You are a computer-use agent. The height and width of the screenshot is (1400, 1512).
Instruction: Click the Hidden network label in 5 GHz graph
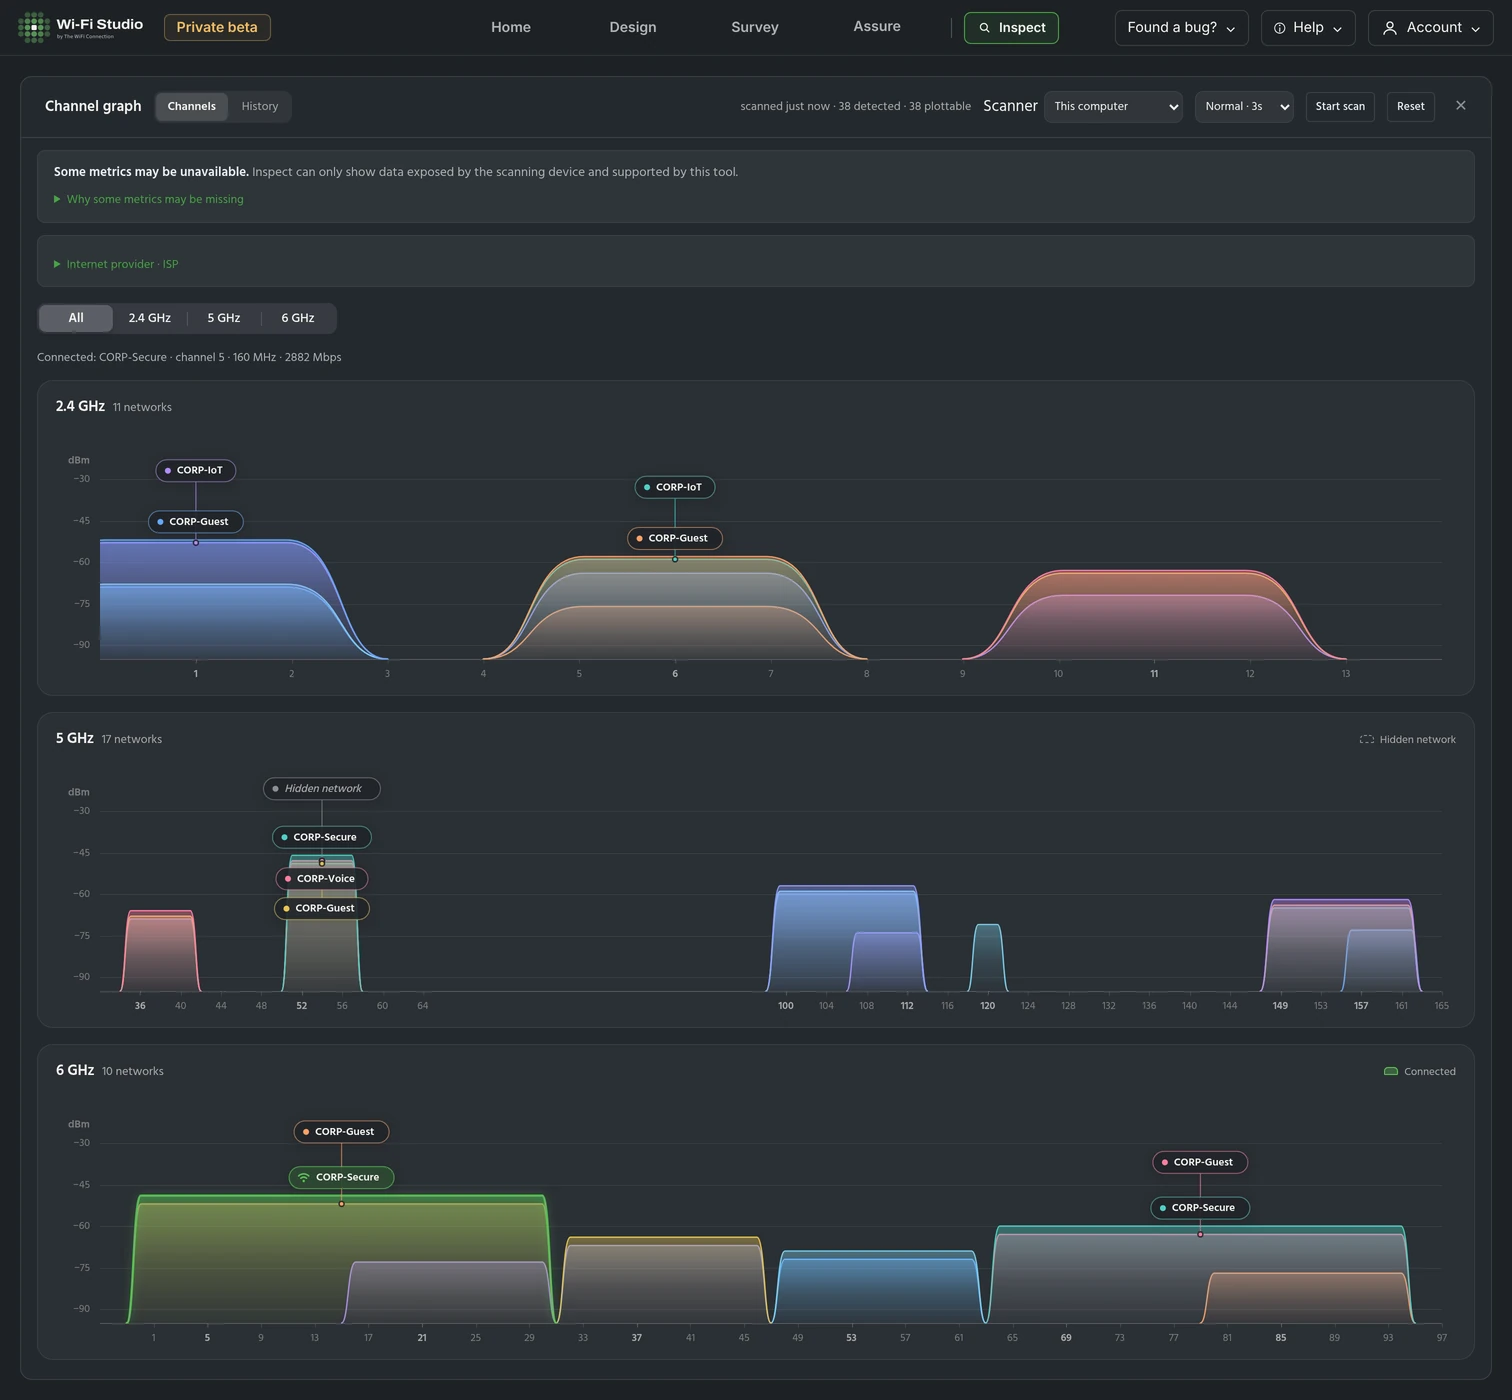pos(322,788)
